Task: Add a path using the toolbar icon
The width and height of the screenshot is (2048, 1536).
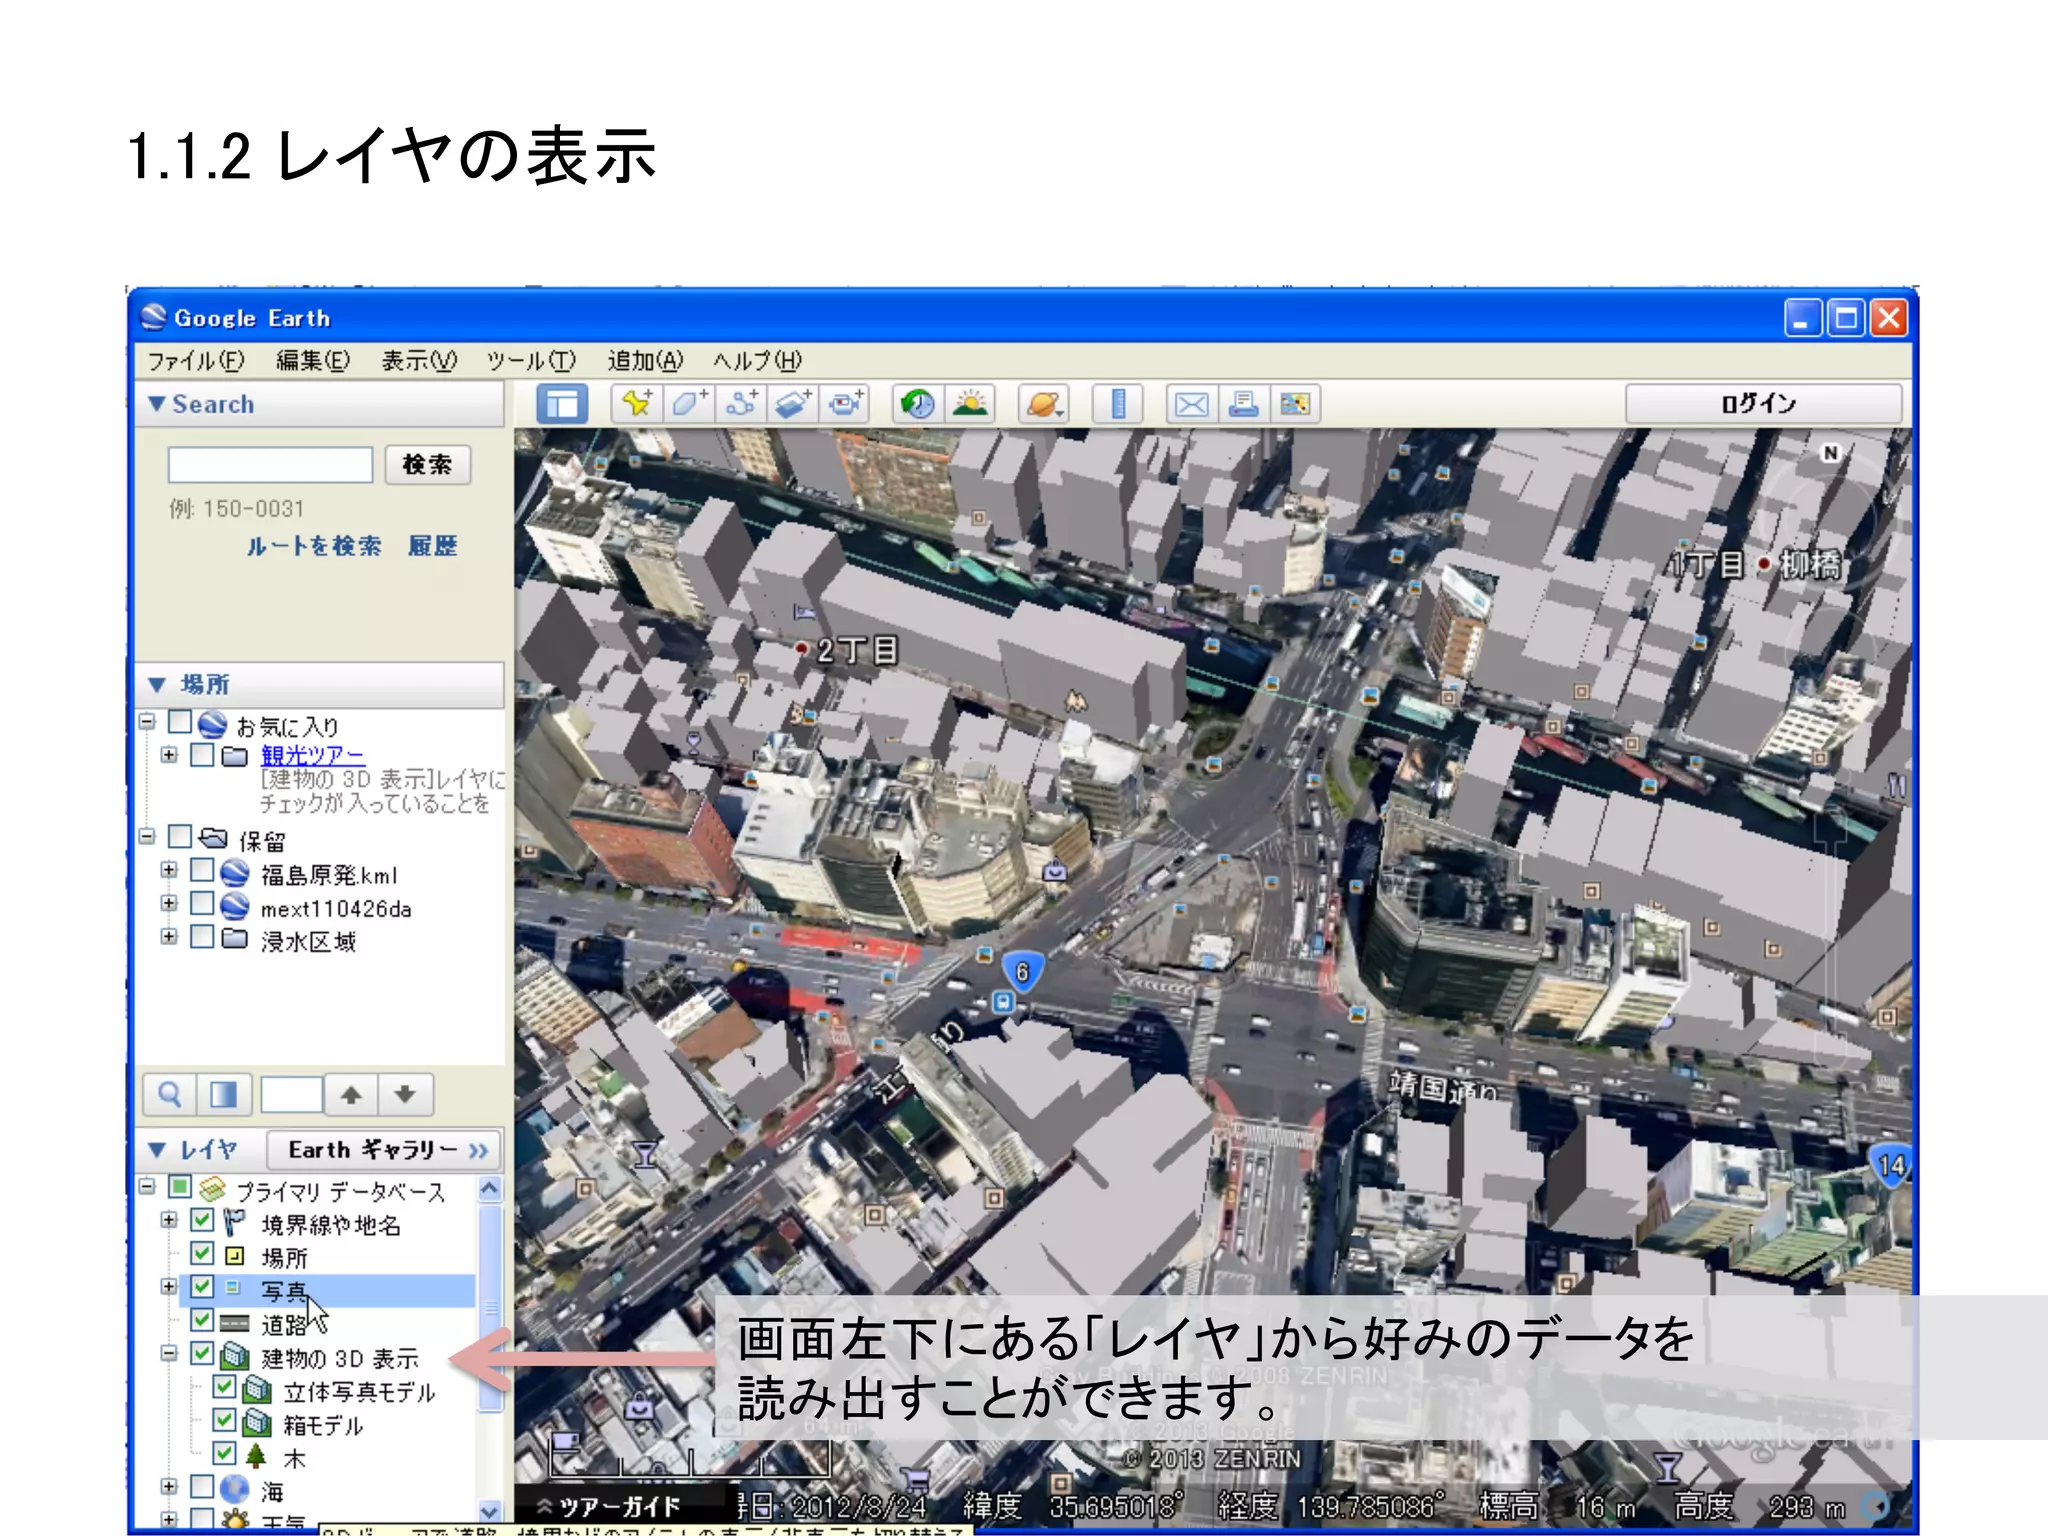Action: point(741,404)
